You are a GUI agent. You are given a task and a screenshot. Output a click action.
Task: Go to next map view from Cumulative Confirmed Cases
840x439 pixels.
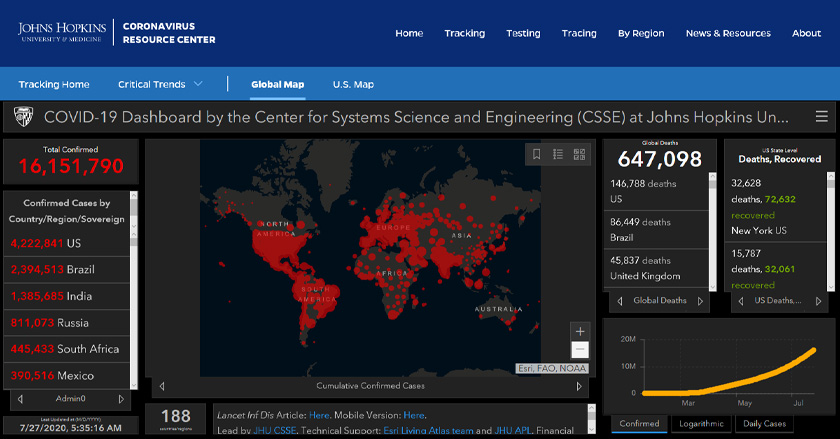pyautogui.click(x=579, y=386)
